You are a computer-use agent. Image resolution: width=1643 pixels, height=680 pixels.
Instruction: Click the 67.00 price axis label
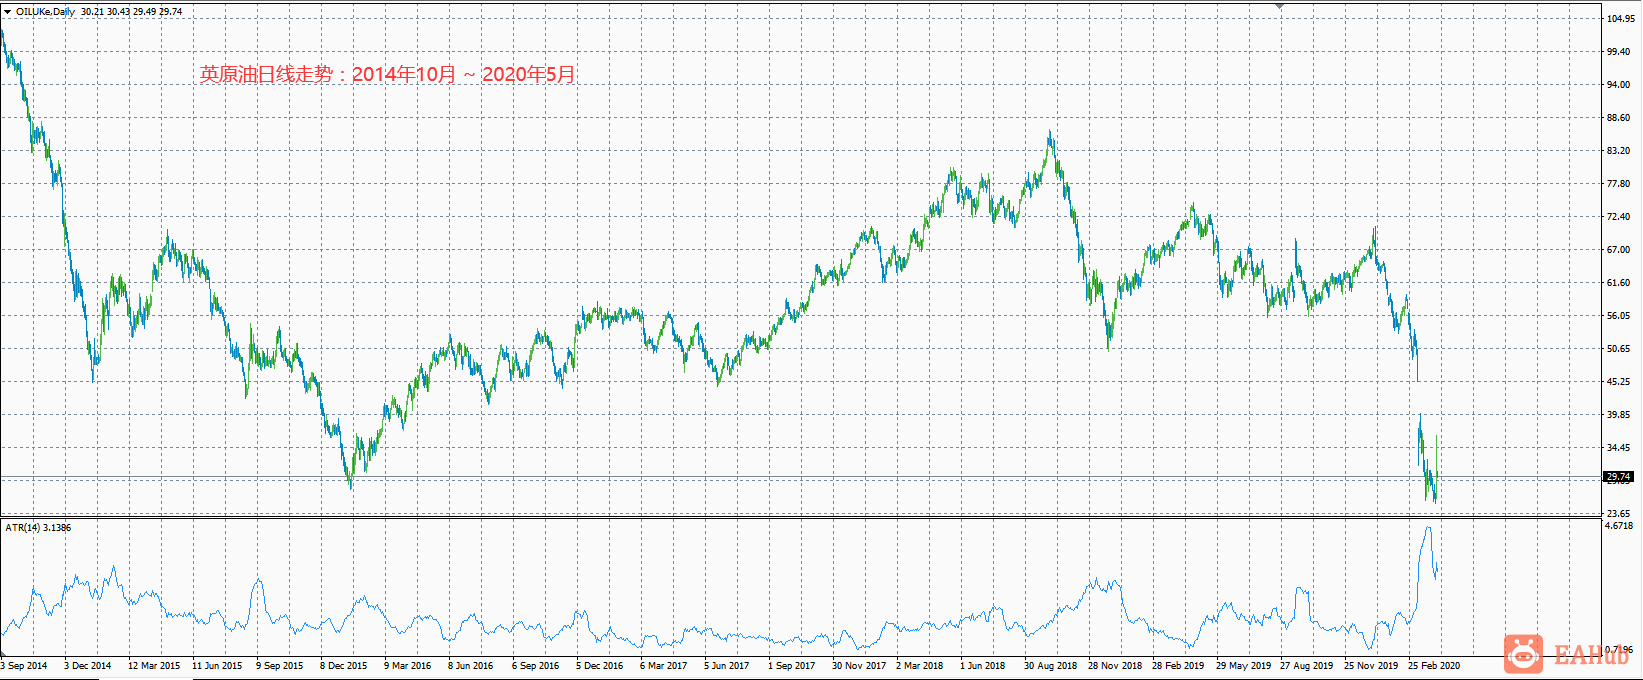(1619, 250)
